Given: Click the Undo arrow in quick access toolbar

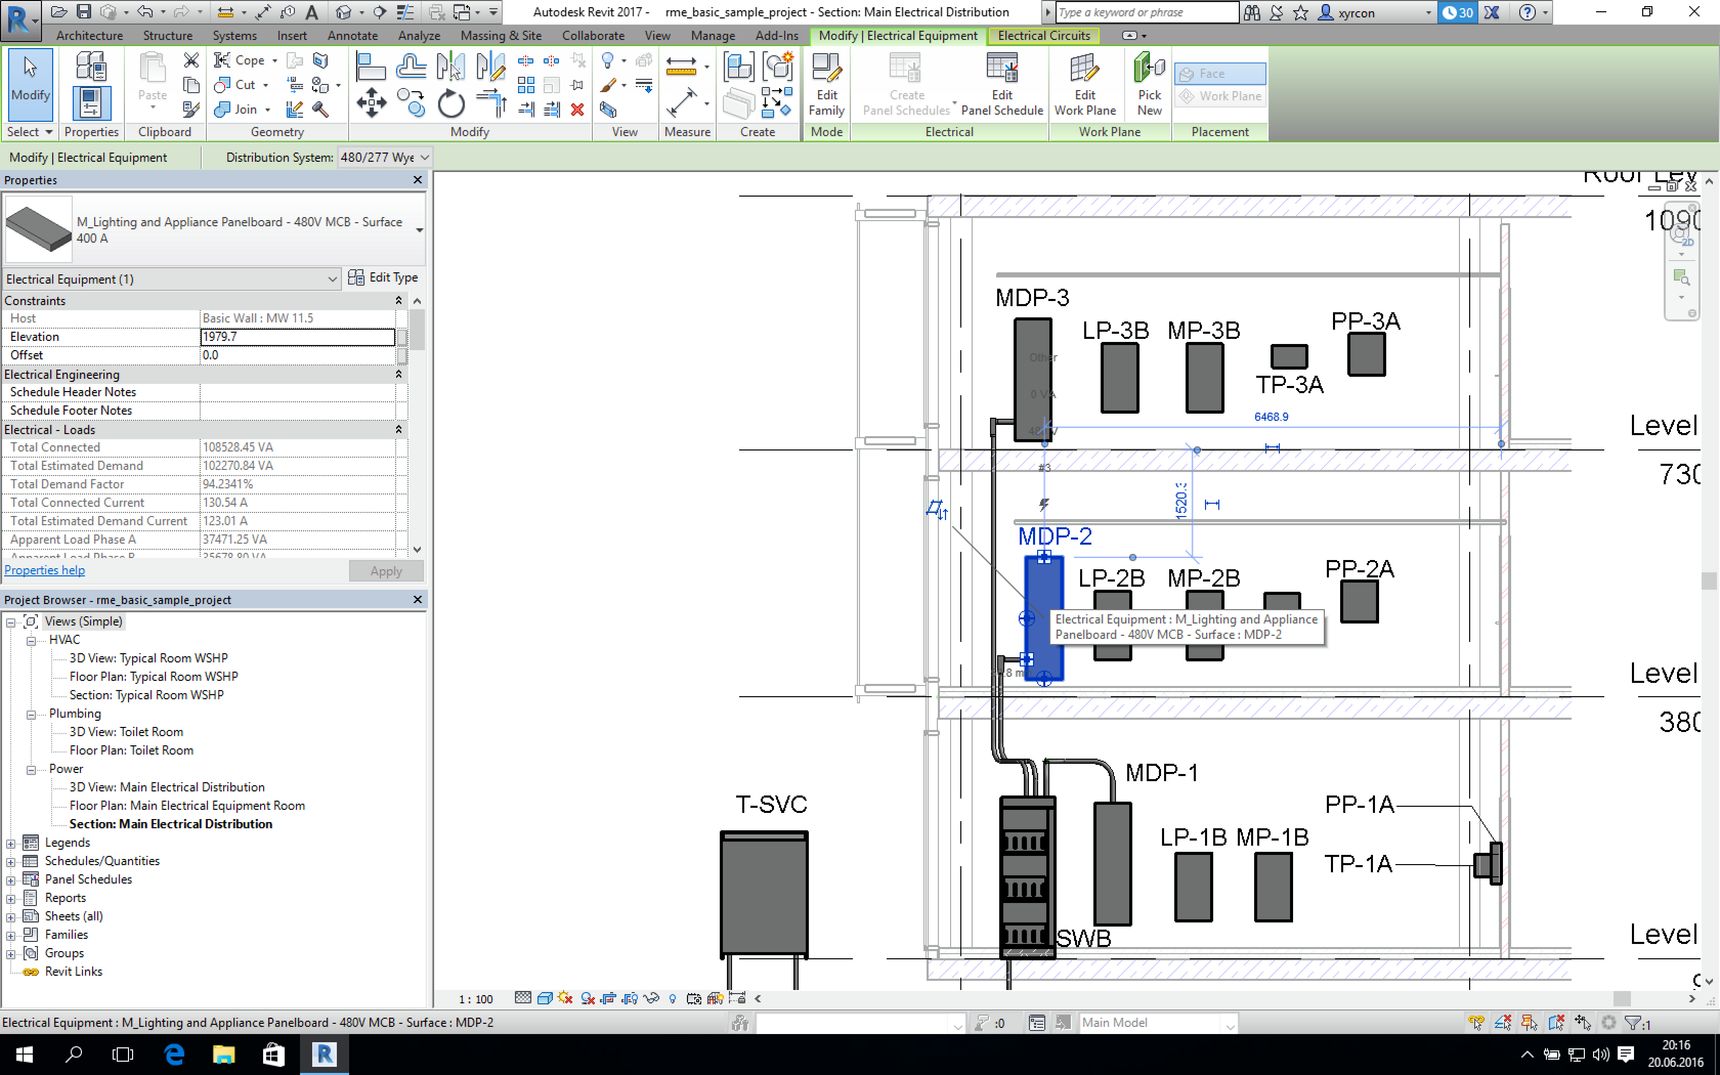Looking at the screenshot, I should coord(146,12).
